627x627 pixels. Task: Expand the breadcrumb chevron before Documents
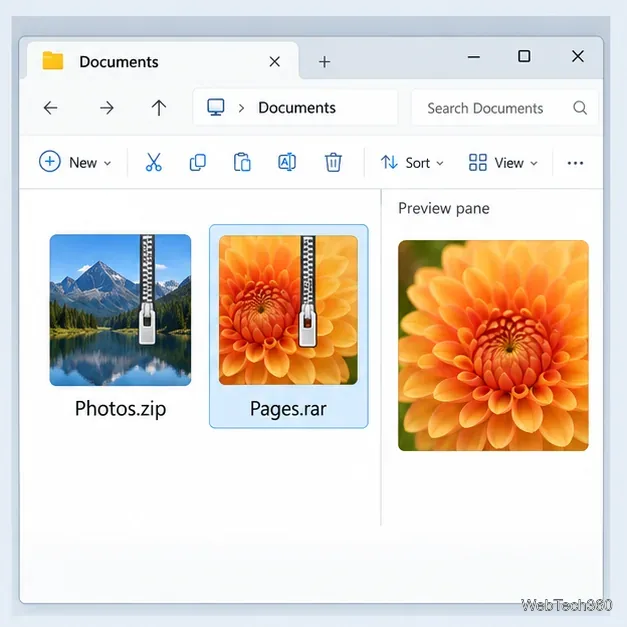tap(241, 108)
